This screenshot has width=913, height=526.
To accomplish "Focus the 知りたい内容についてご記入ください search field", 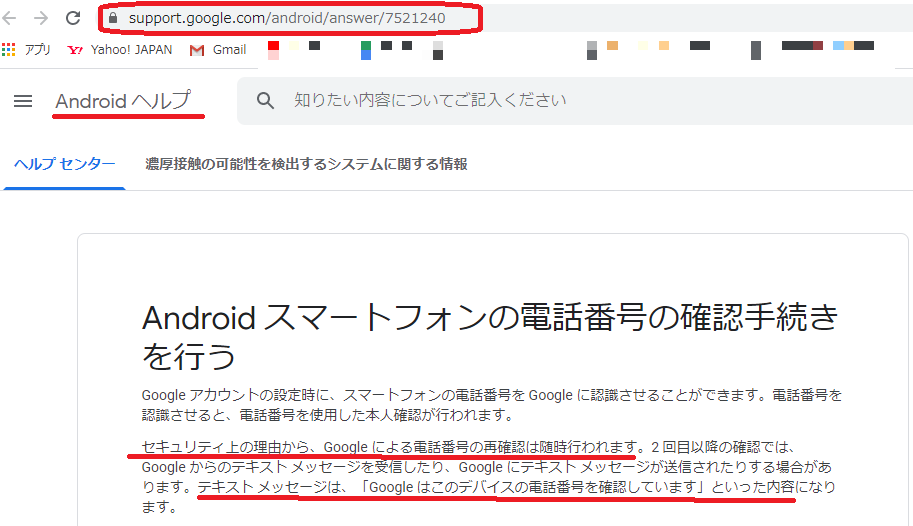I will pos(574,100).
